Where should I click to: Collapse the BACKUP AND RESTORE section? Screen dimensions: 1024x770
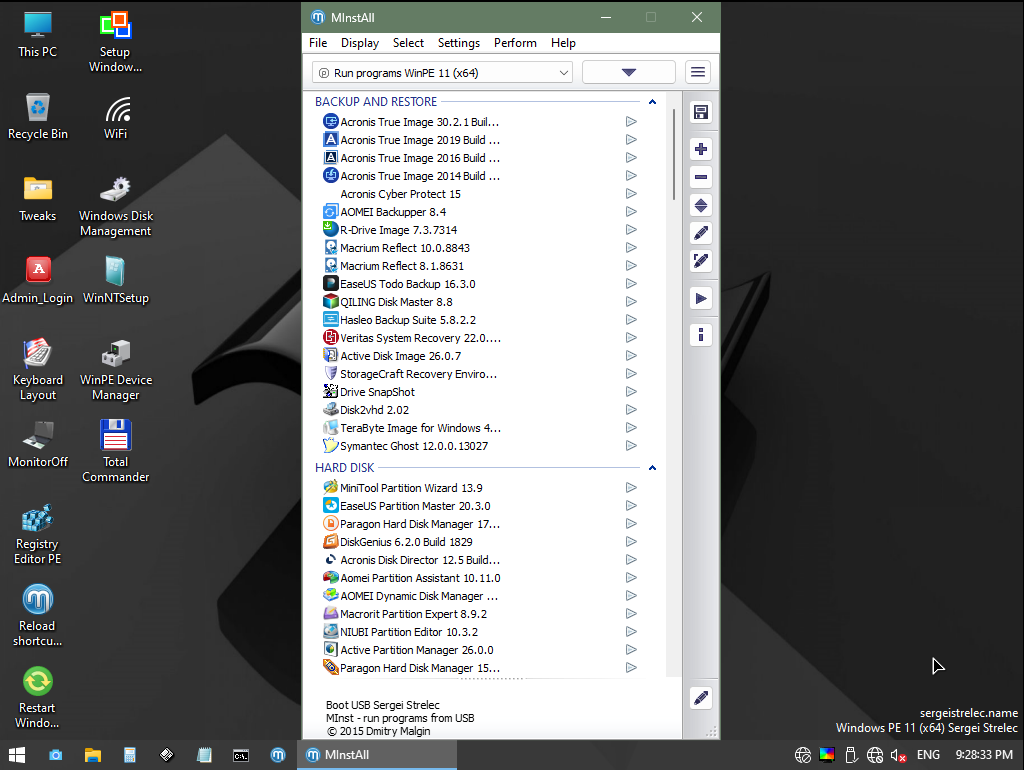(652, 102)
